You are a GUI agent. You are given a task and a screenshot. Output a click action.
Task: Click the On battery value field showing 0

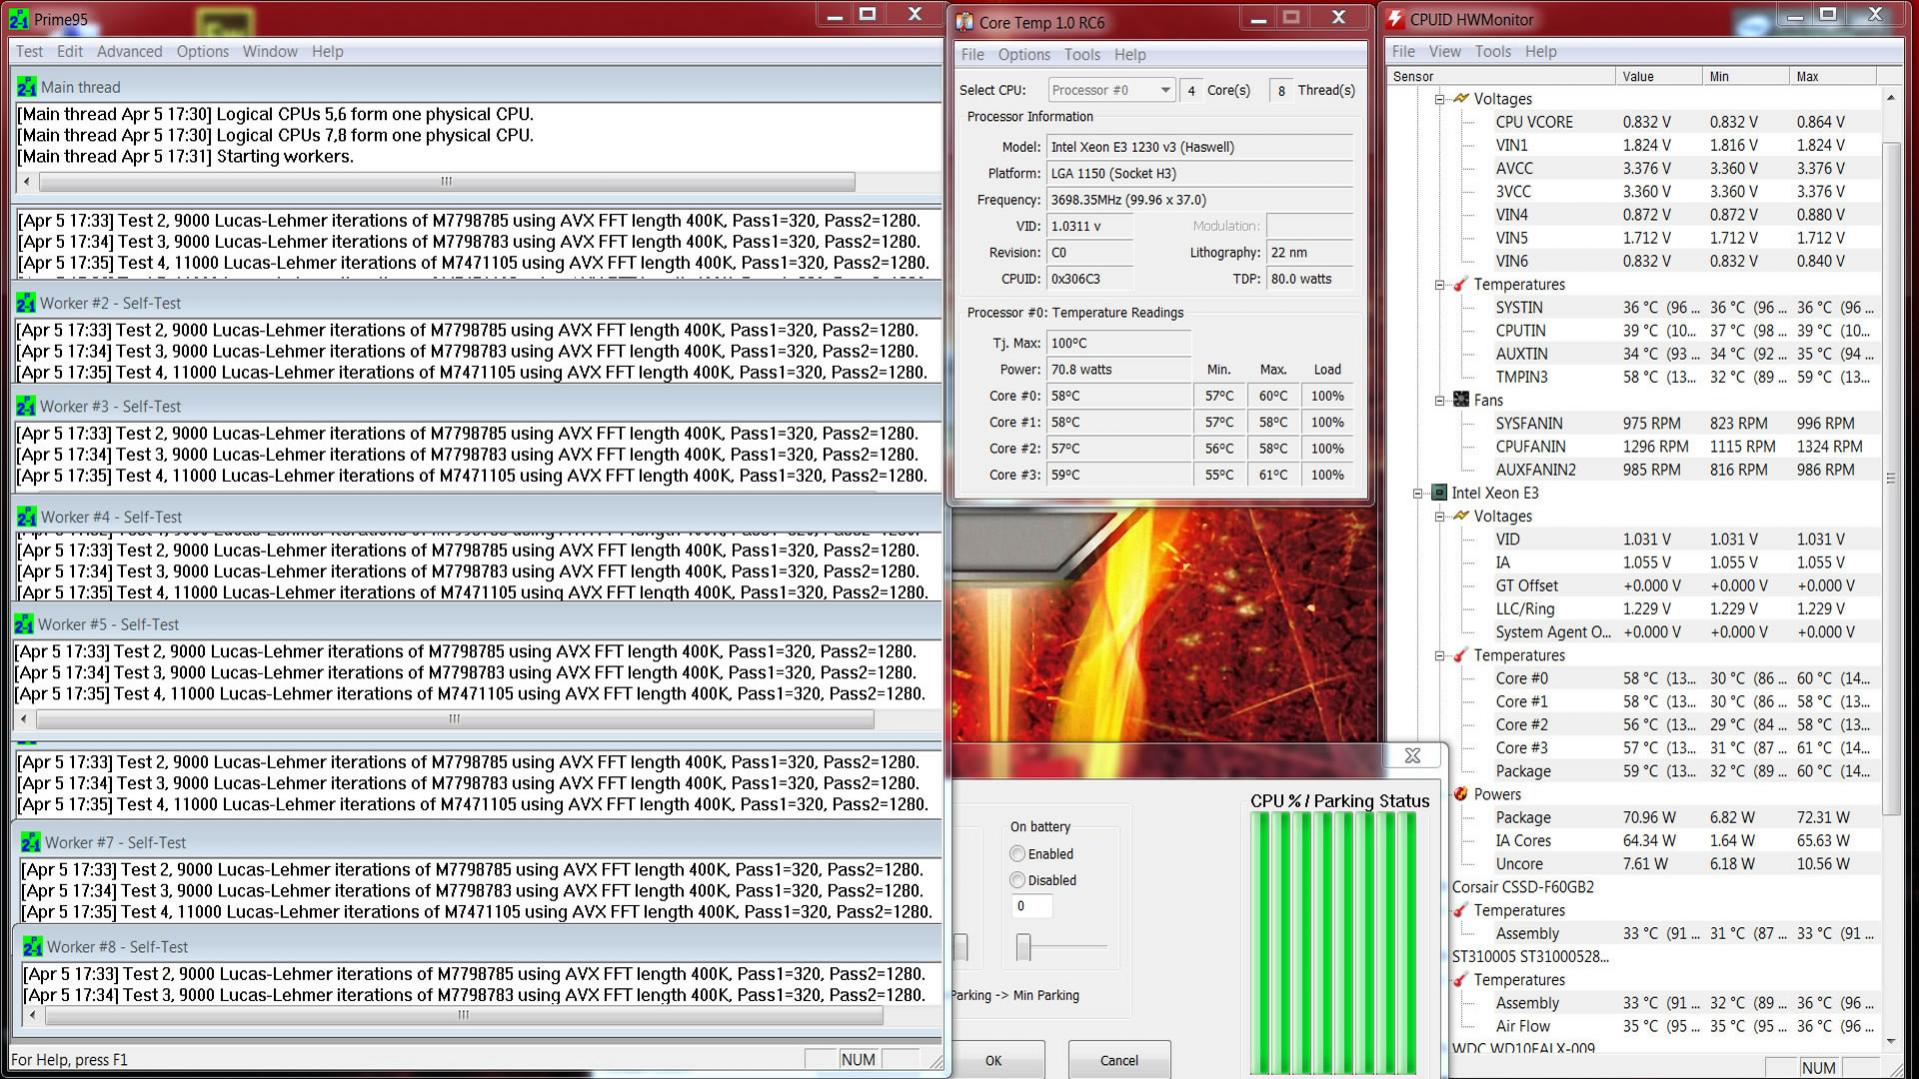click(x=1031, y=906)
